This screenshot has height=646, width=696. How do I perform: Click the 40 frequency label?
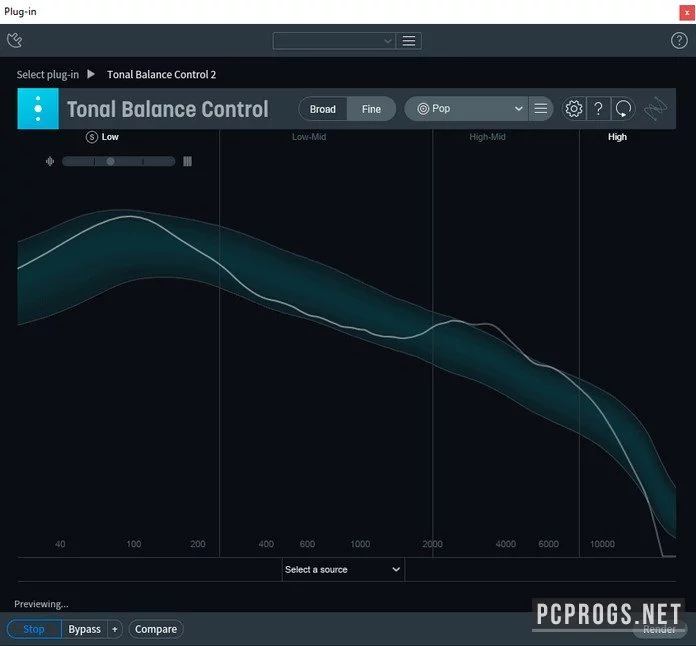click(x=60, y=544)
